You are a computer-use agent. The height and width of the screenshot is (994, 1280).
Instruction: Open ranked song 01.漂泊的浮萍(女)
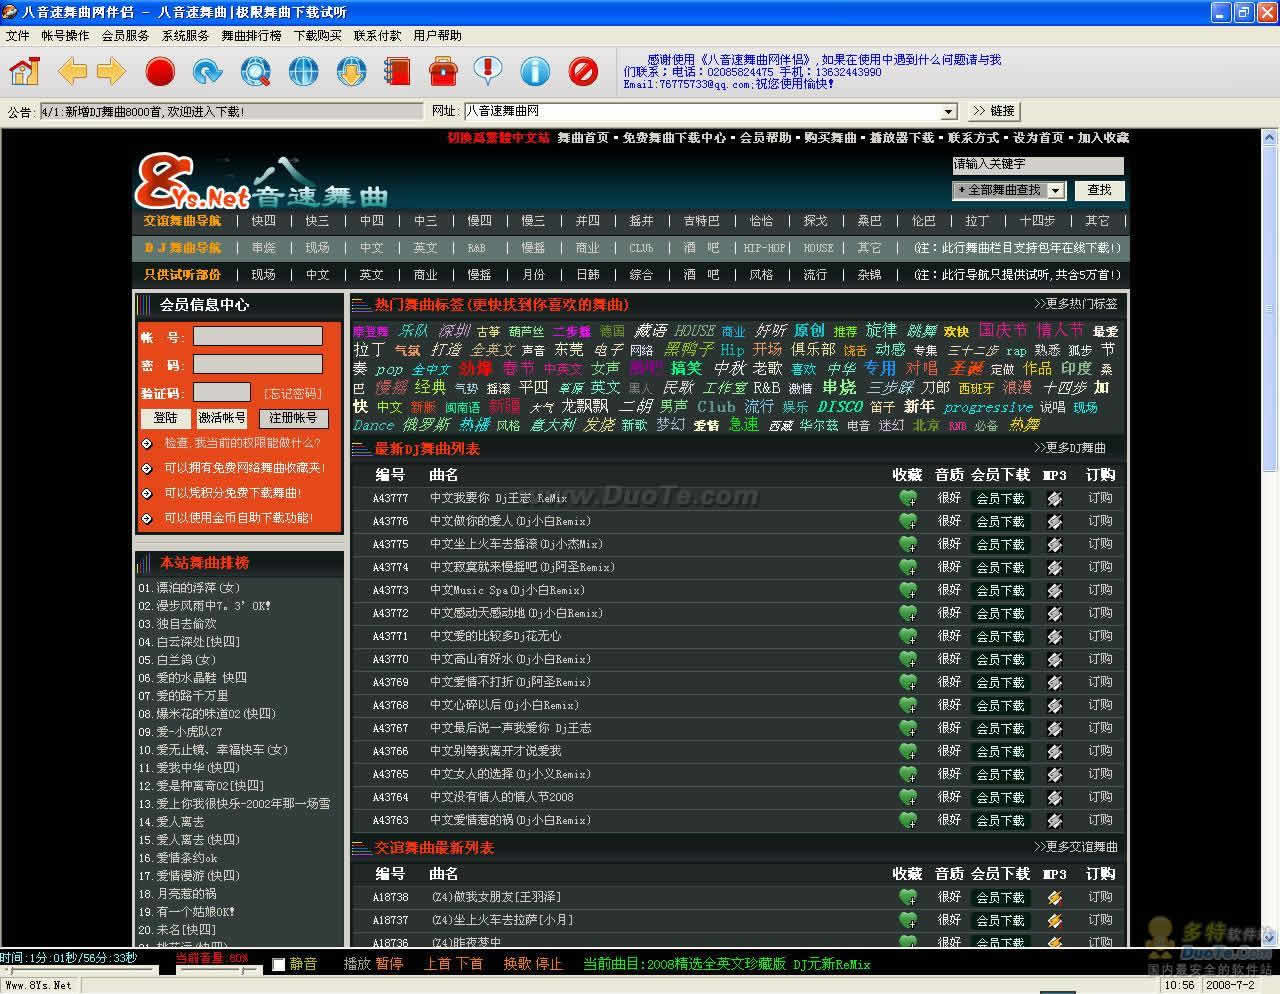[x=189, y=588]
